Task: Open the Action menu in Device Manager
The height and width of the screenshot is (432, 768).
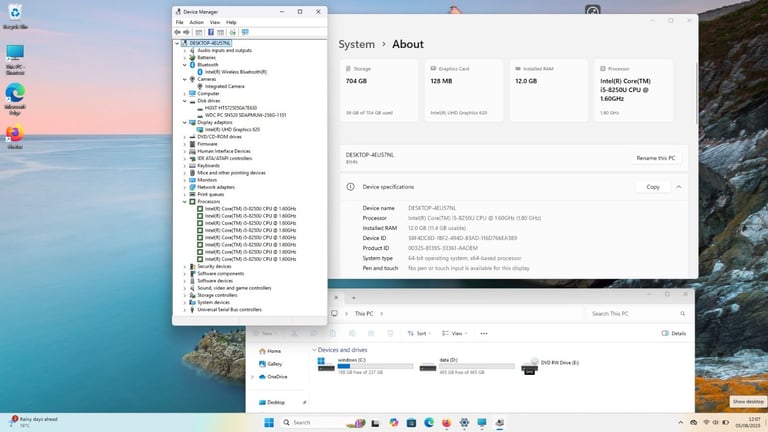Action: tap(196, 23)
